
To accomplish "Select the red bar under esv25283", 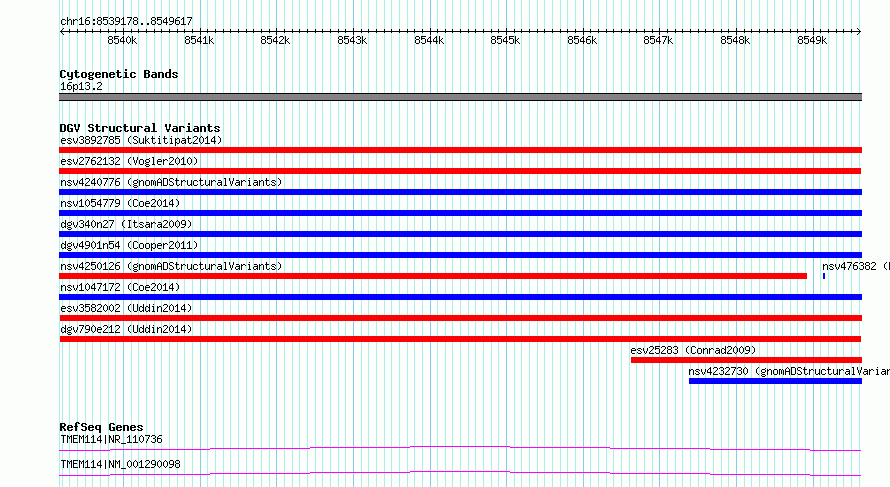I will pos(746,360).
